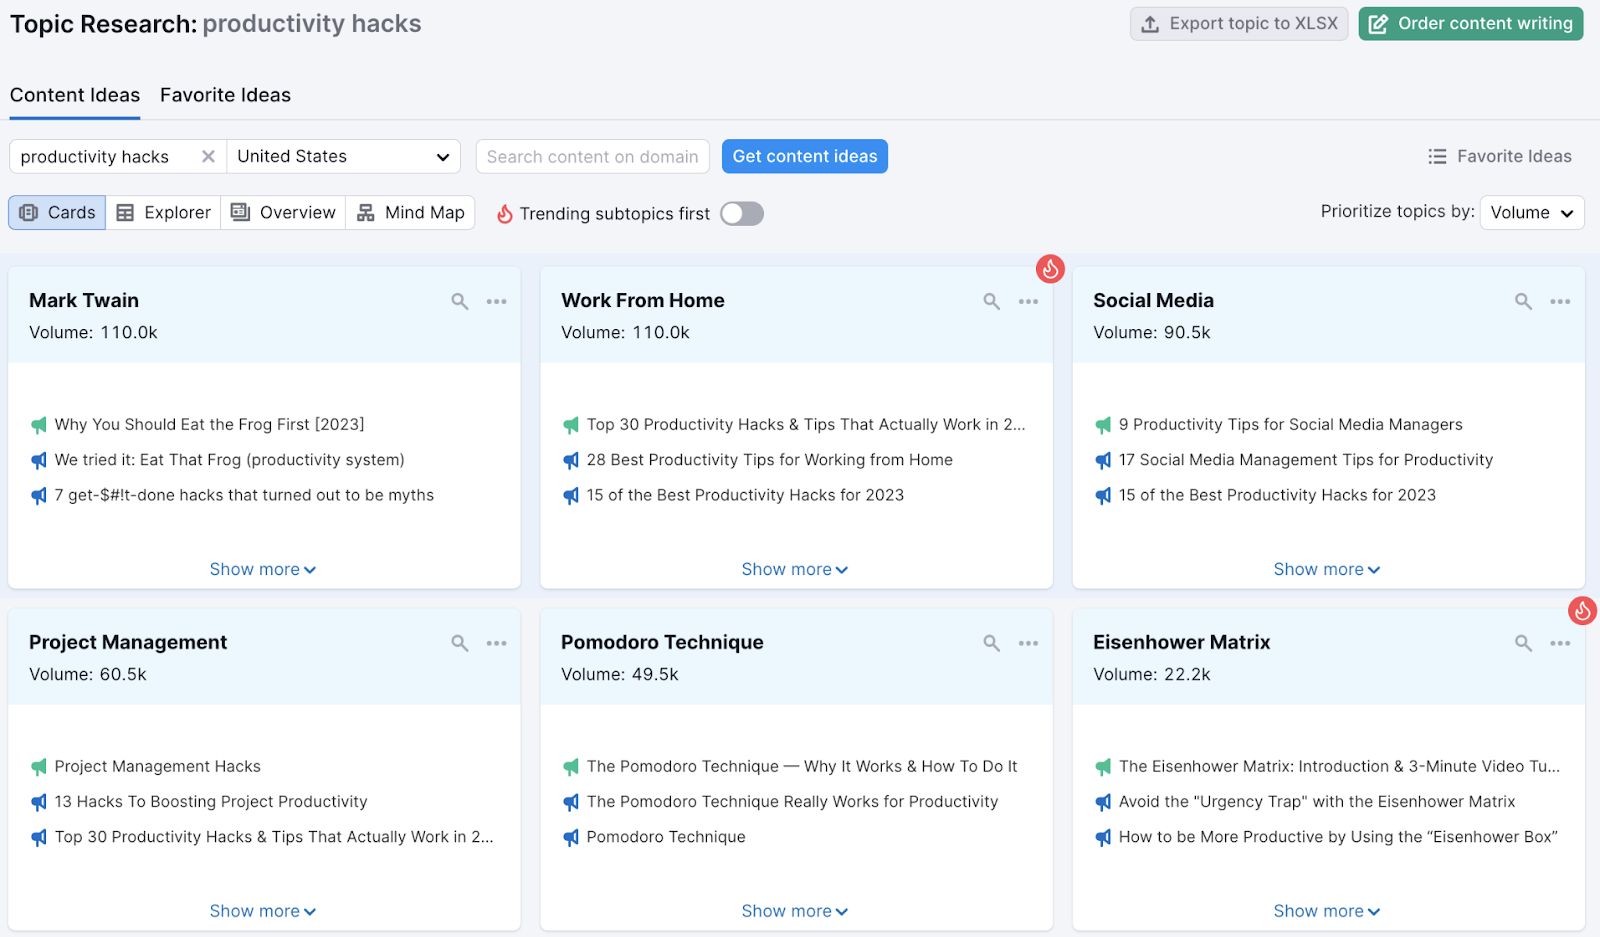Screen dimensions: 1600x937
Task: Enable Trending subtopics first
Action: point(741,213)
